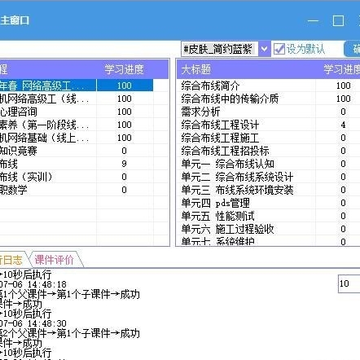
Task: Select 单元一 综合布线认知 row
Action: click(269, 164)
